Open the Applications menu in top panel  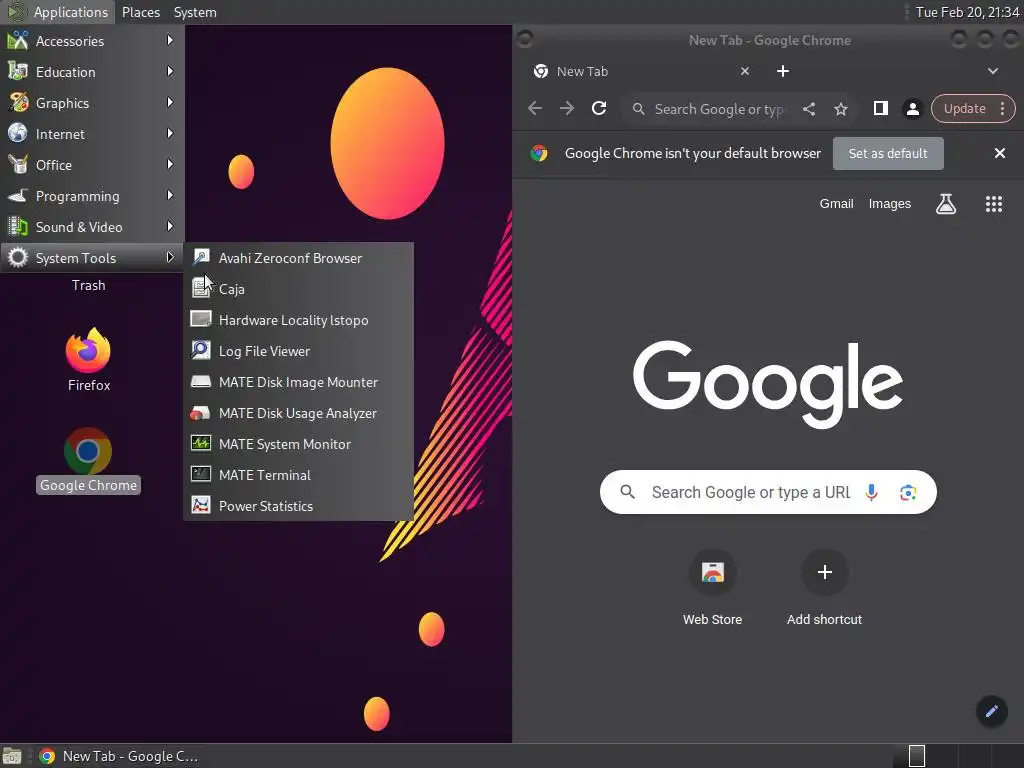(57, 12)
